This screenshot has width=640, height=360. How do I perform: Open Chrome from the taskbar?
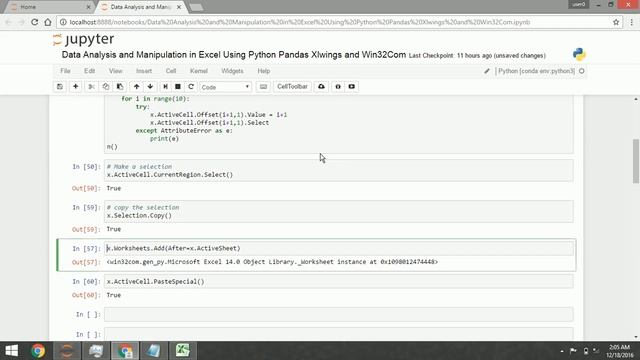[38, 351]
